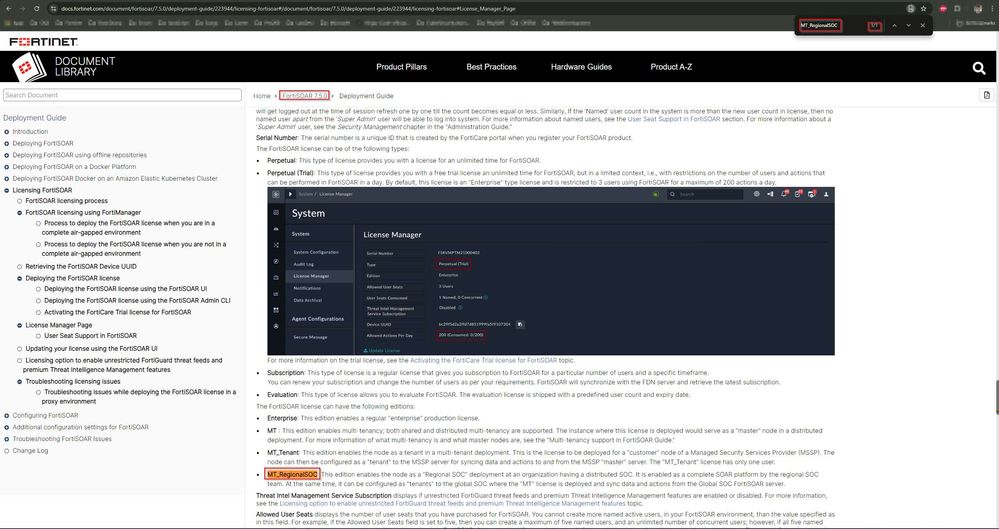999x529 pixels.
Task: Collapse FortiSOAR licensing using FortiManager bullet
Action: coord(19,213)
